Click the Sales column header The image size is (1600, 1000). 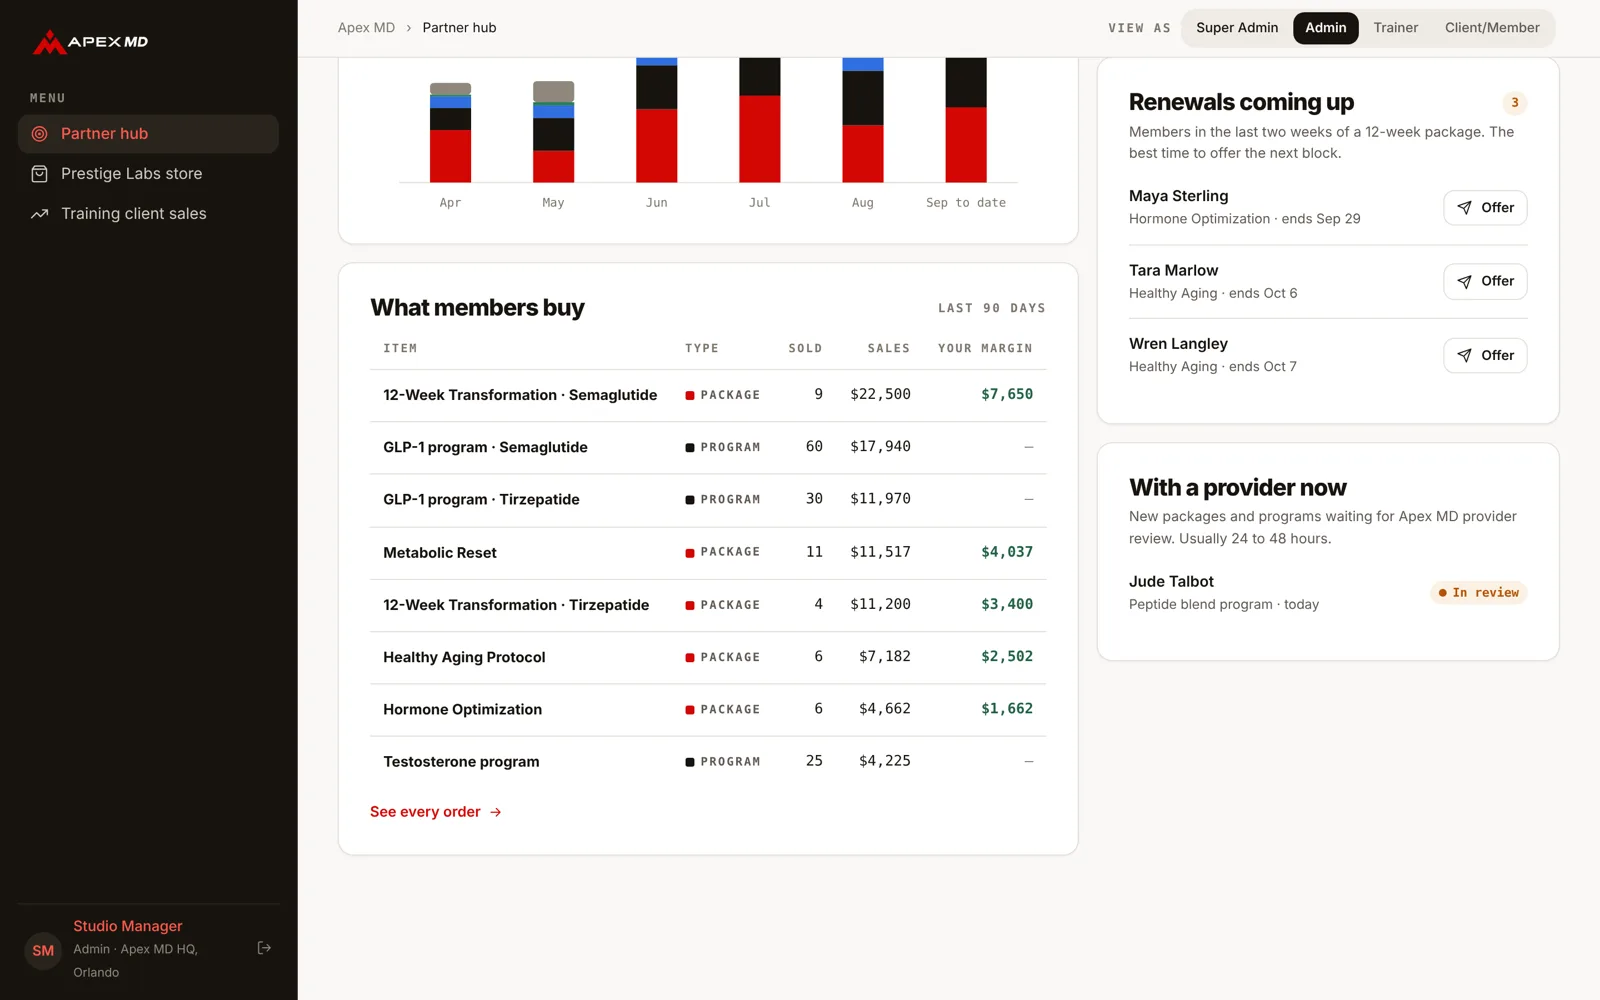[888, 348]
